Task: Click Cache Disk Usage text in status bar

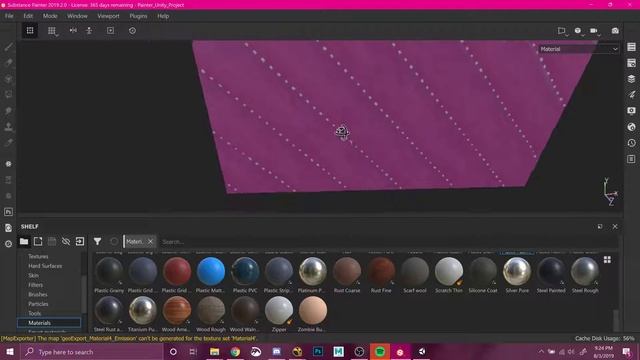Action: [604, 338]
